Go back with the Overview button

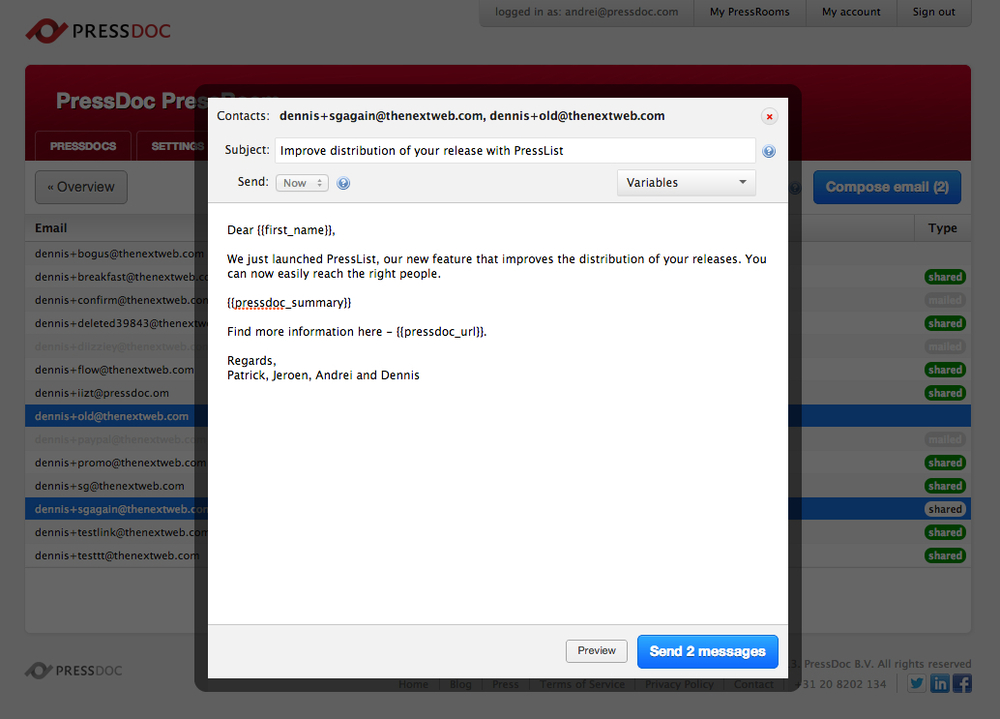pyautogui.click(x=81, y=187)
